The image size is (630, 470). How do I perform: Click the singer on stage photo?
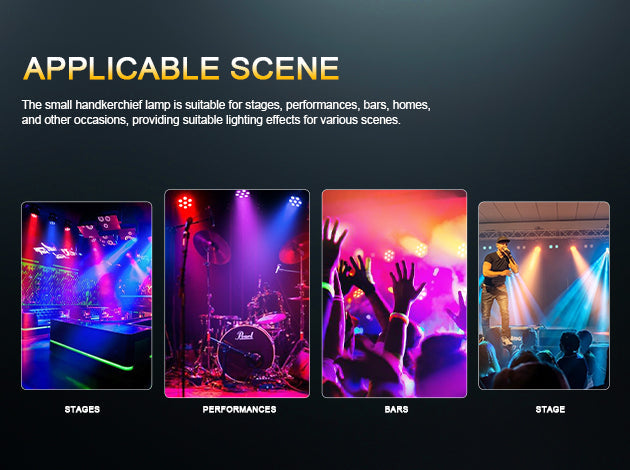click(544, 295)
